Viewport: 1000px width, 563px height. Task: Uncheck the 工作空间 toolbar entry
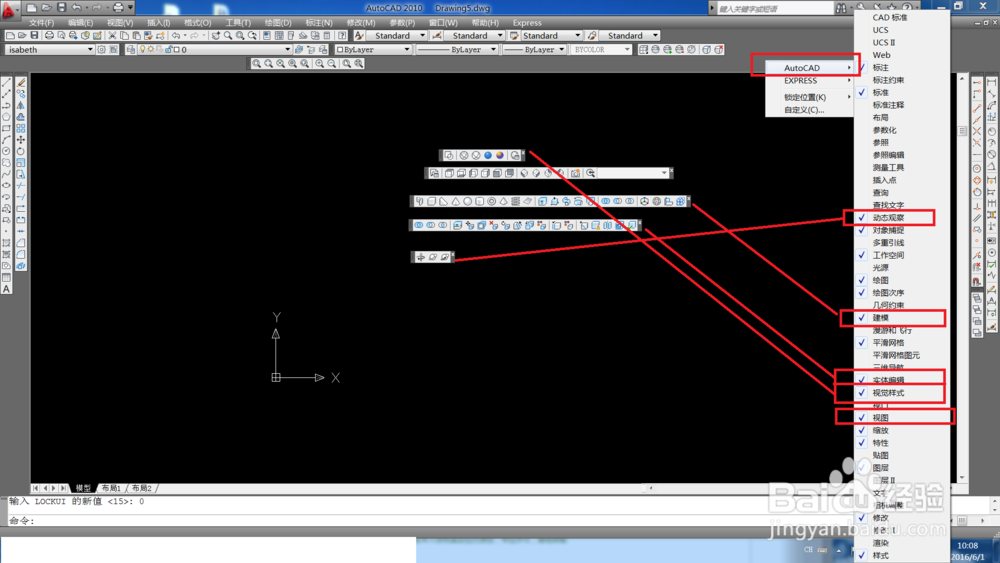tap(902, 255)
